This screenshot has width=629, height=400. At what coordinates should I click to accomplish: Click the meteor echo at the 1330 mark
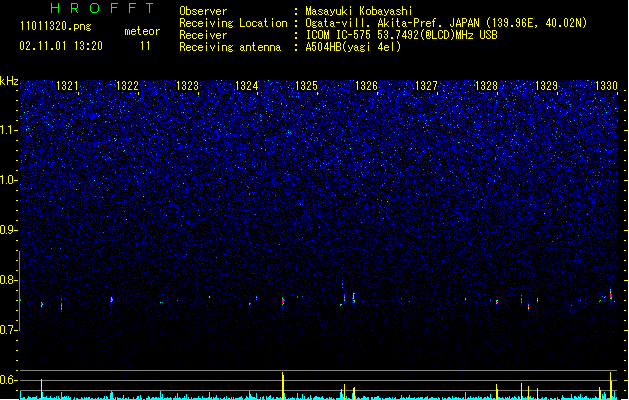[x=611, y=294]
